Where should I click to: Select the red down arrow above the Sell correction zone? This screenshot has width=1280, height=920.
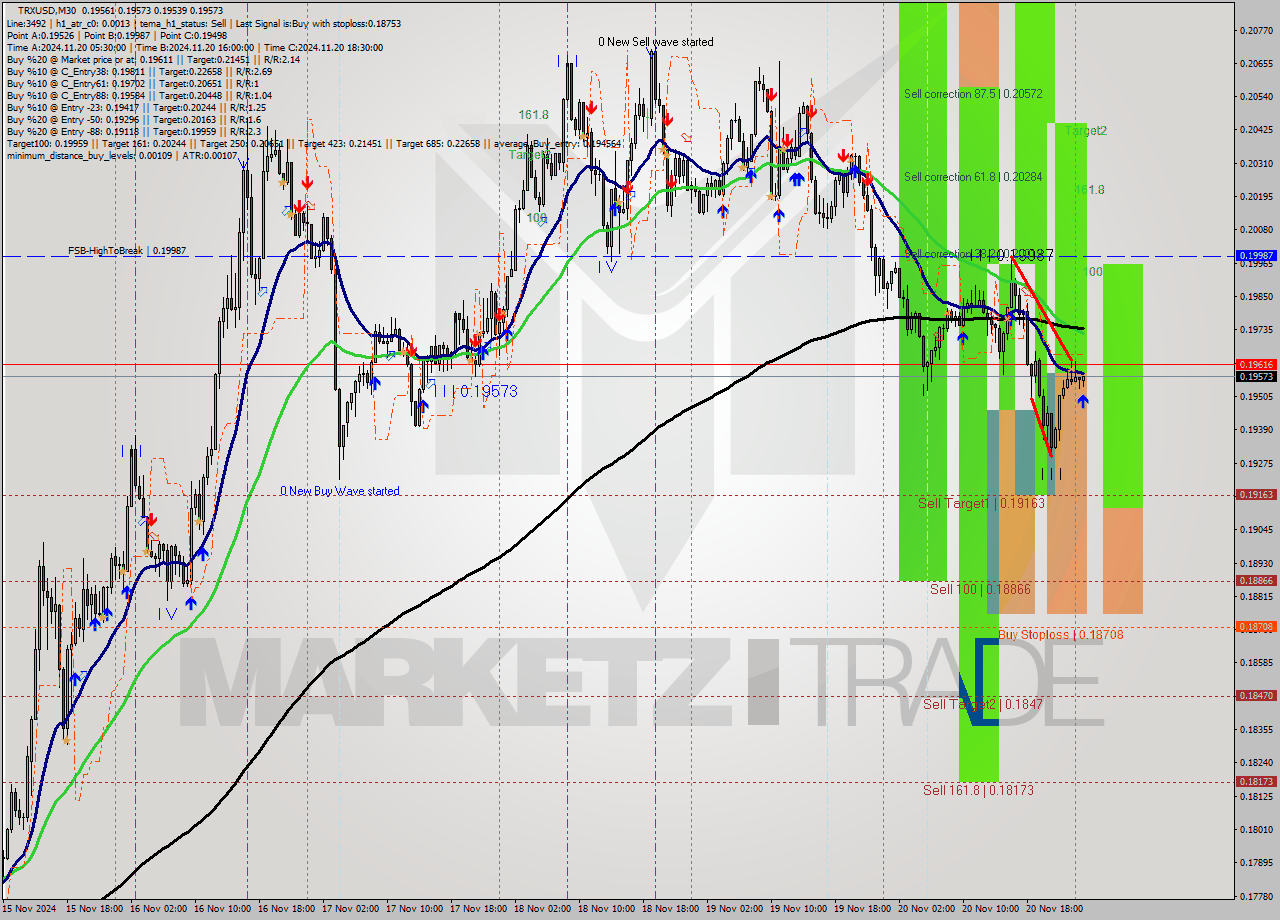click(x=843, y=157)
